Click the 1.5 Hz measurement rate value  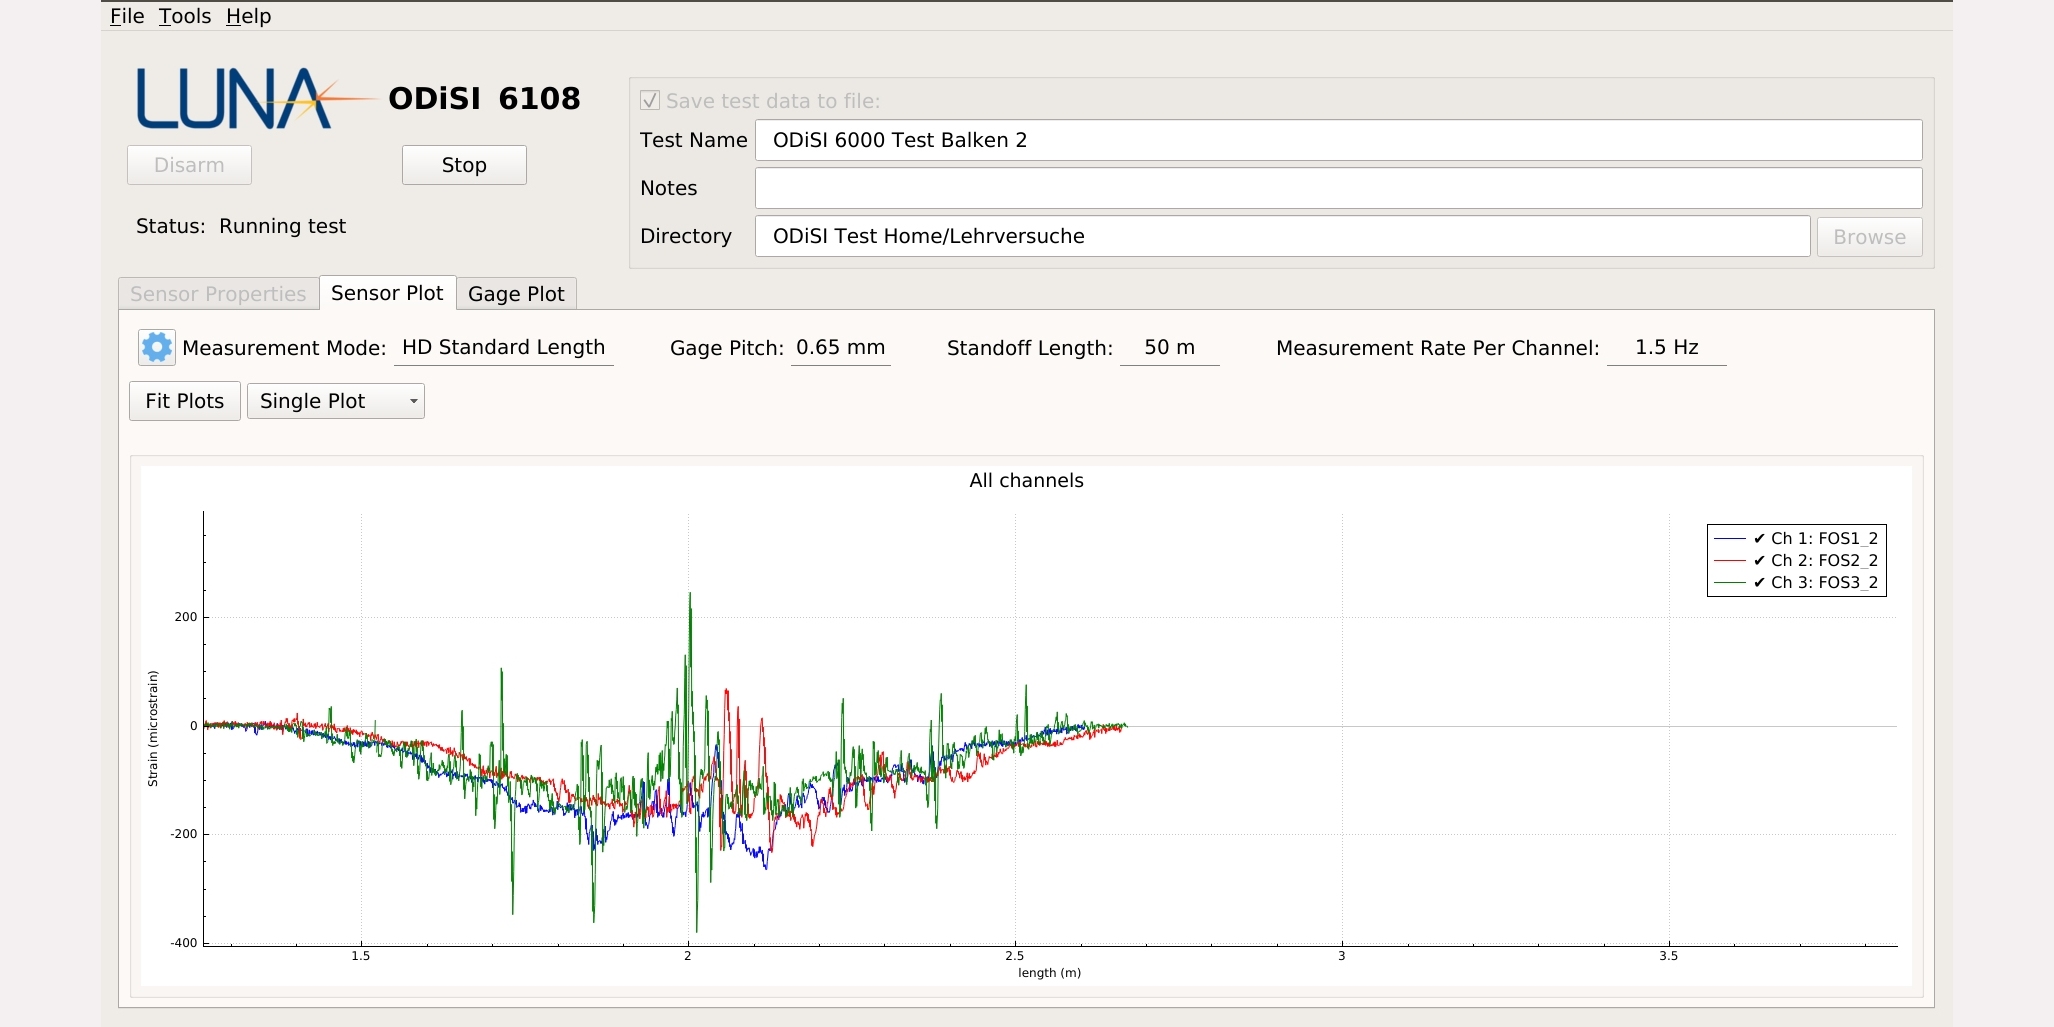(1666, 347)
